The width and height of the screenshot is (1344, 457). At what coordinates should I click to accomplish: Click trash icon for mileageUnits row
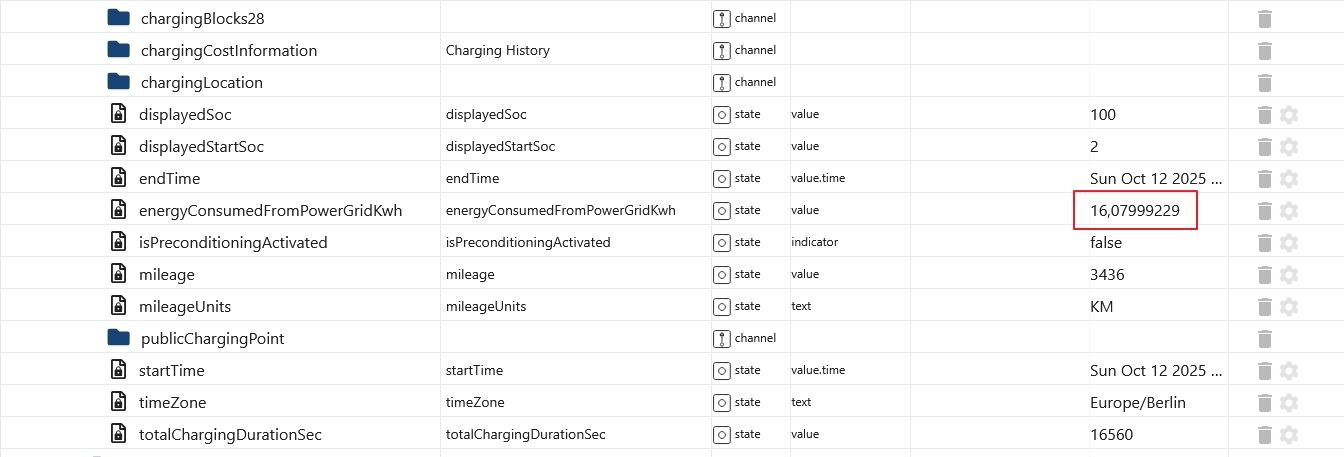pos(1264,307)
